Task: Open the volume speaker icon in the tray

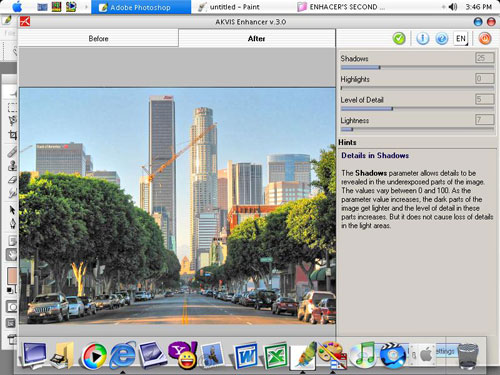Action: 453,7
